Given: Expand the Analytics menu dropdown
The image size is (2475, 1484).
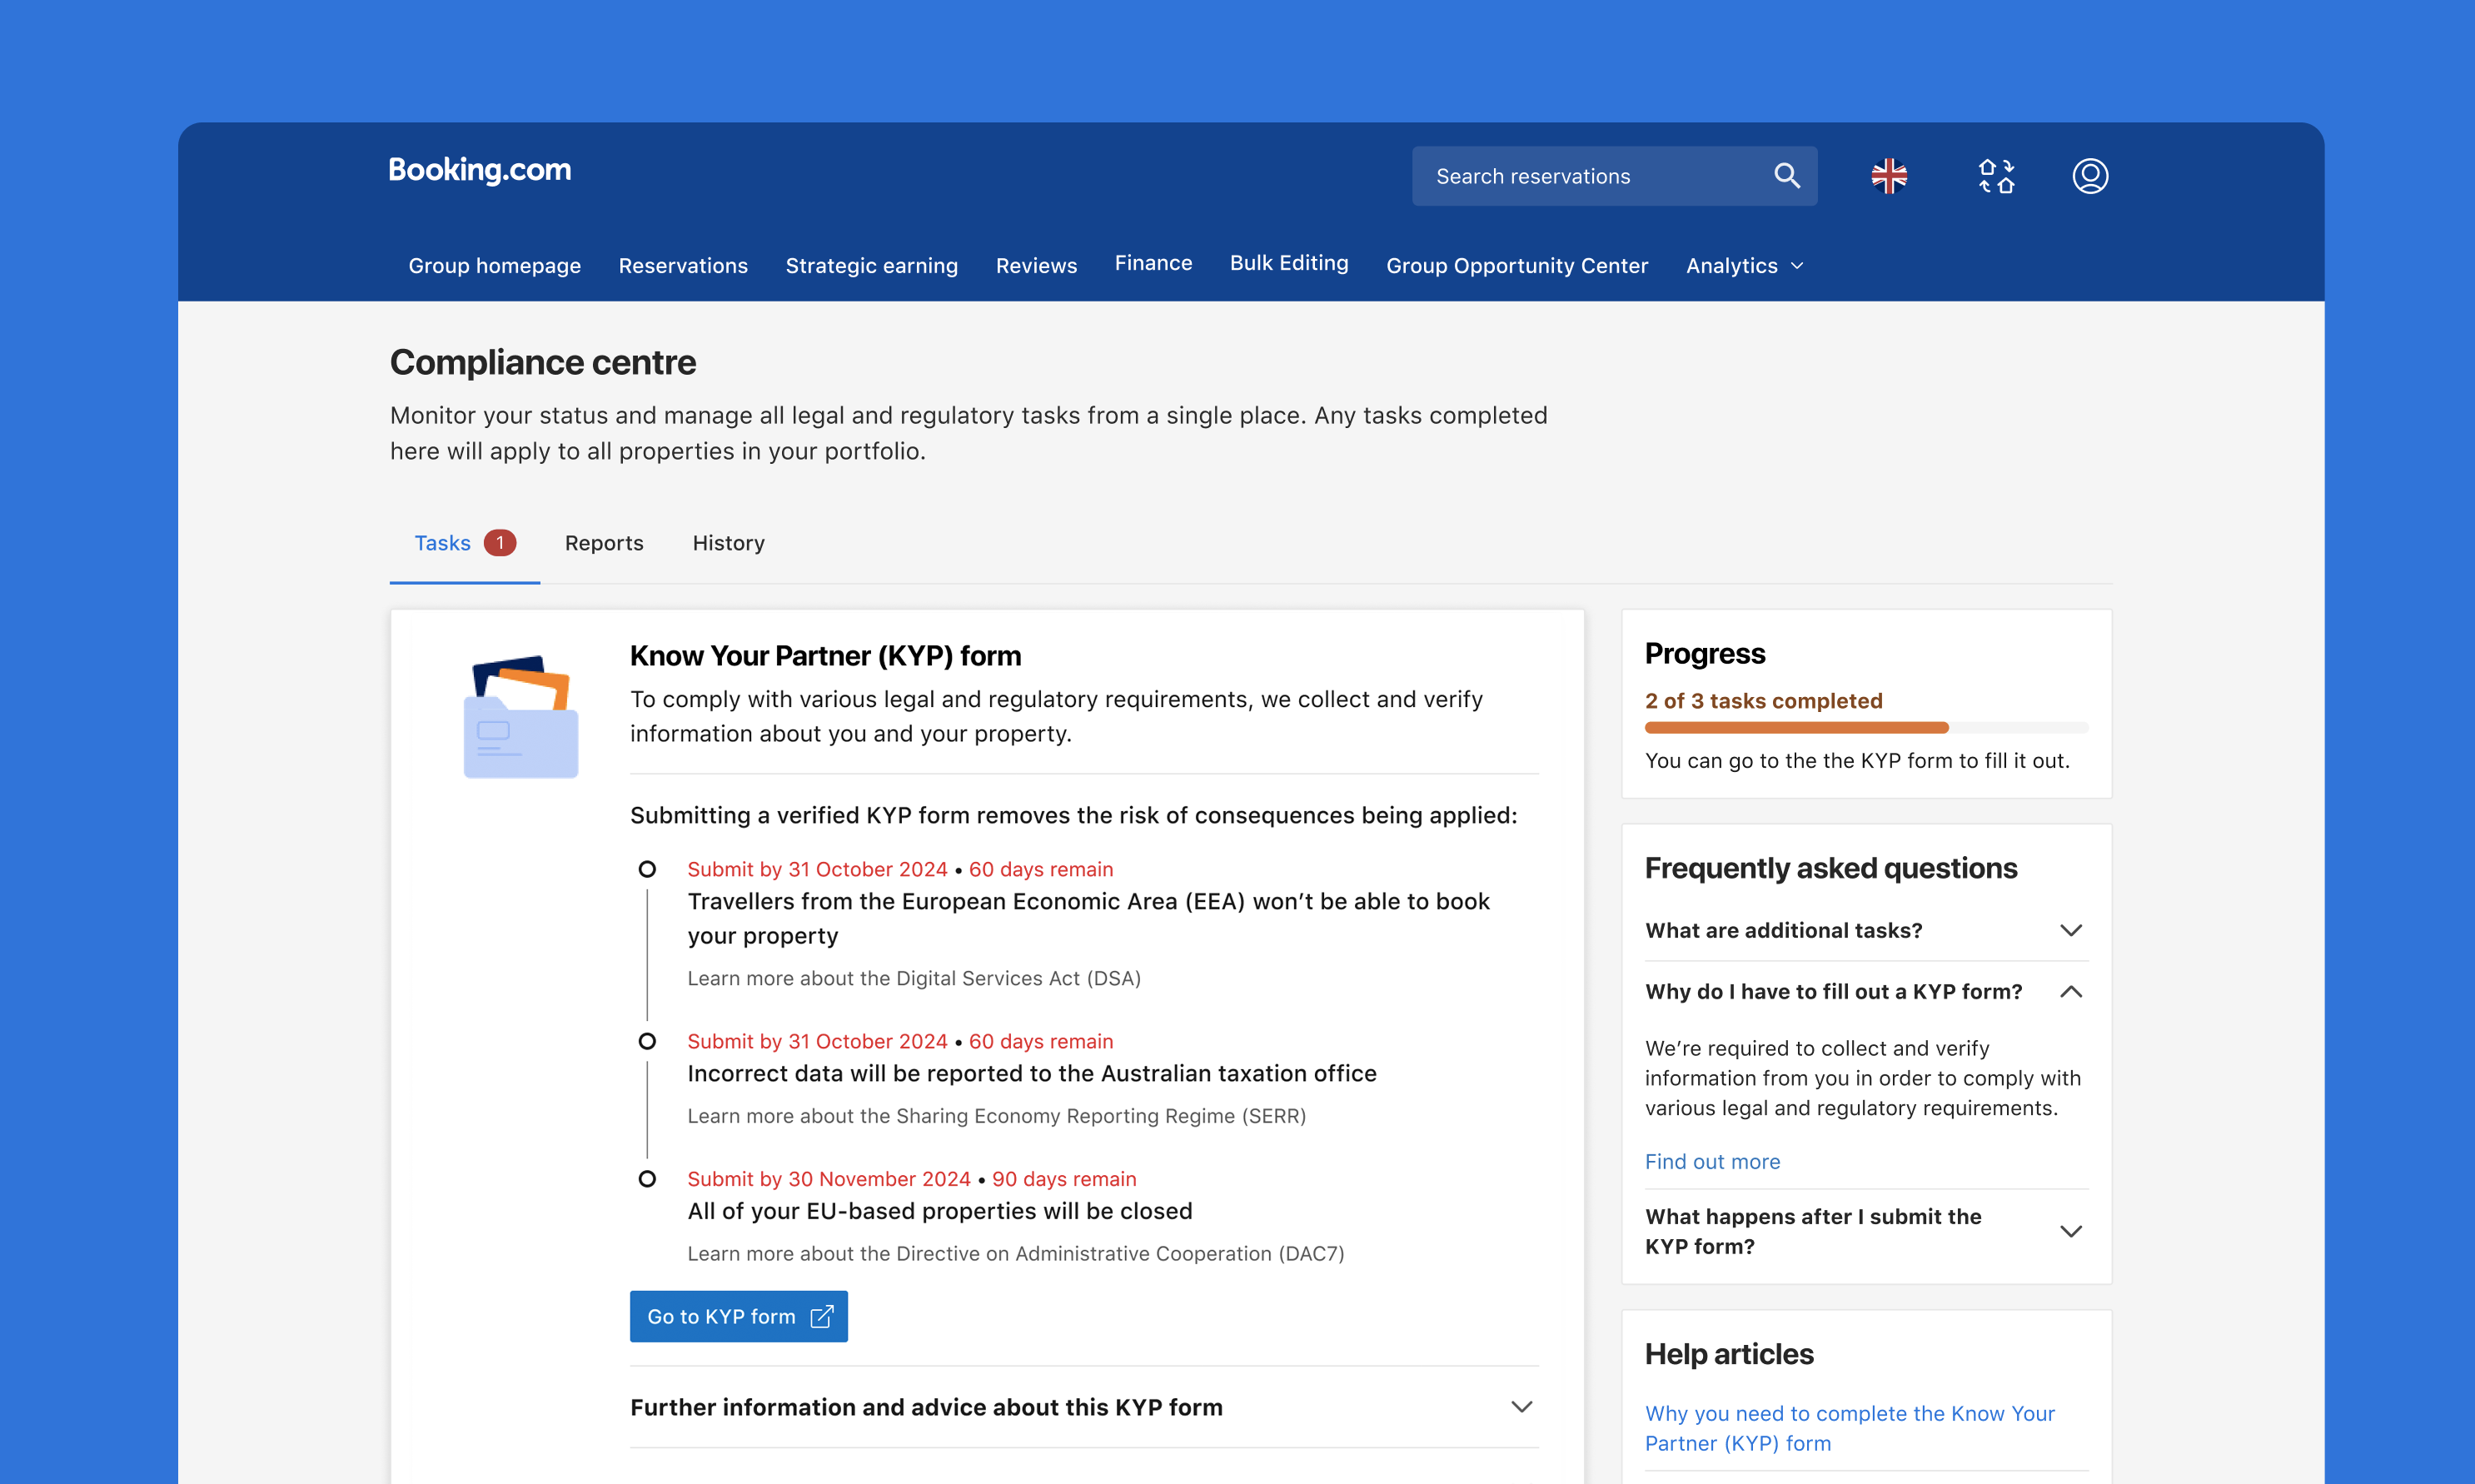Looking at the screenshot, I should (1744, 266).
